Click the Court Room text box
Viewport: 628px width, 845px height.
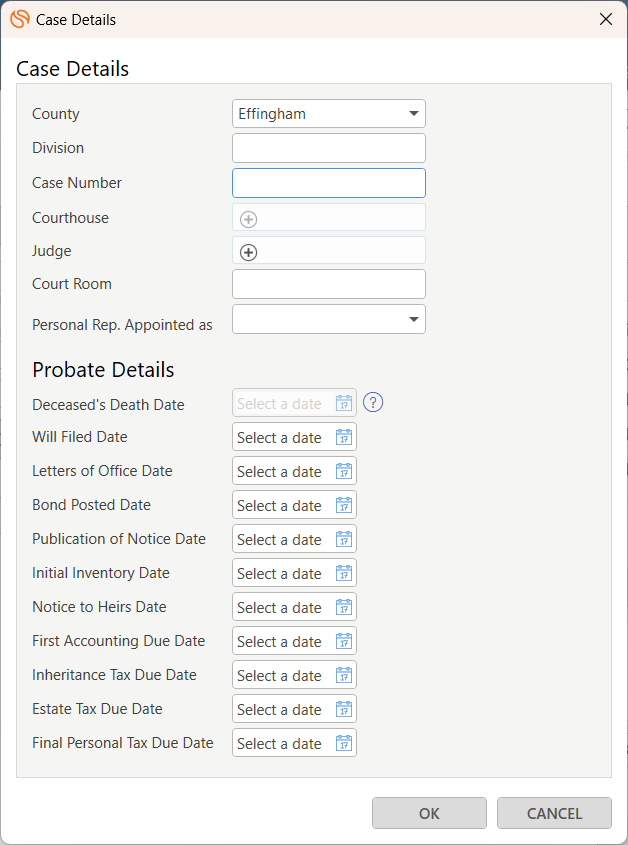(329, 284)
